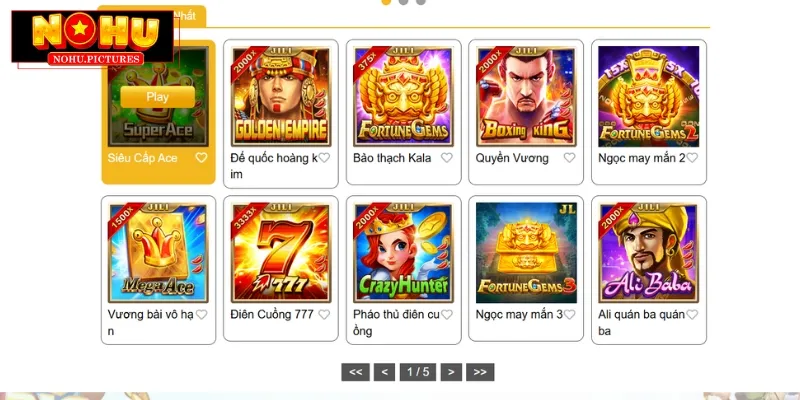Select the Boxing King game image

[526, 96]
